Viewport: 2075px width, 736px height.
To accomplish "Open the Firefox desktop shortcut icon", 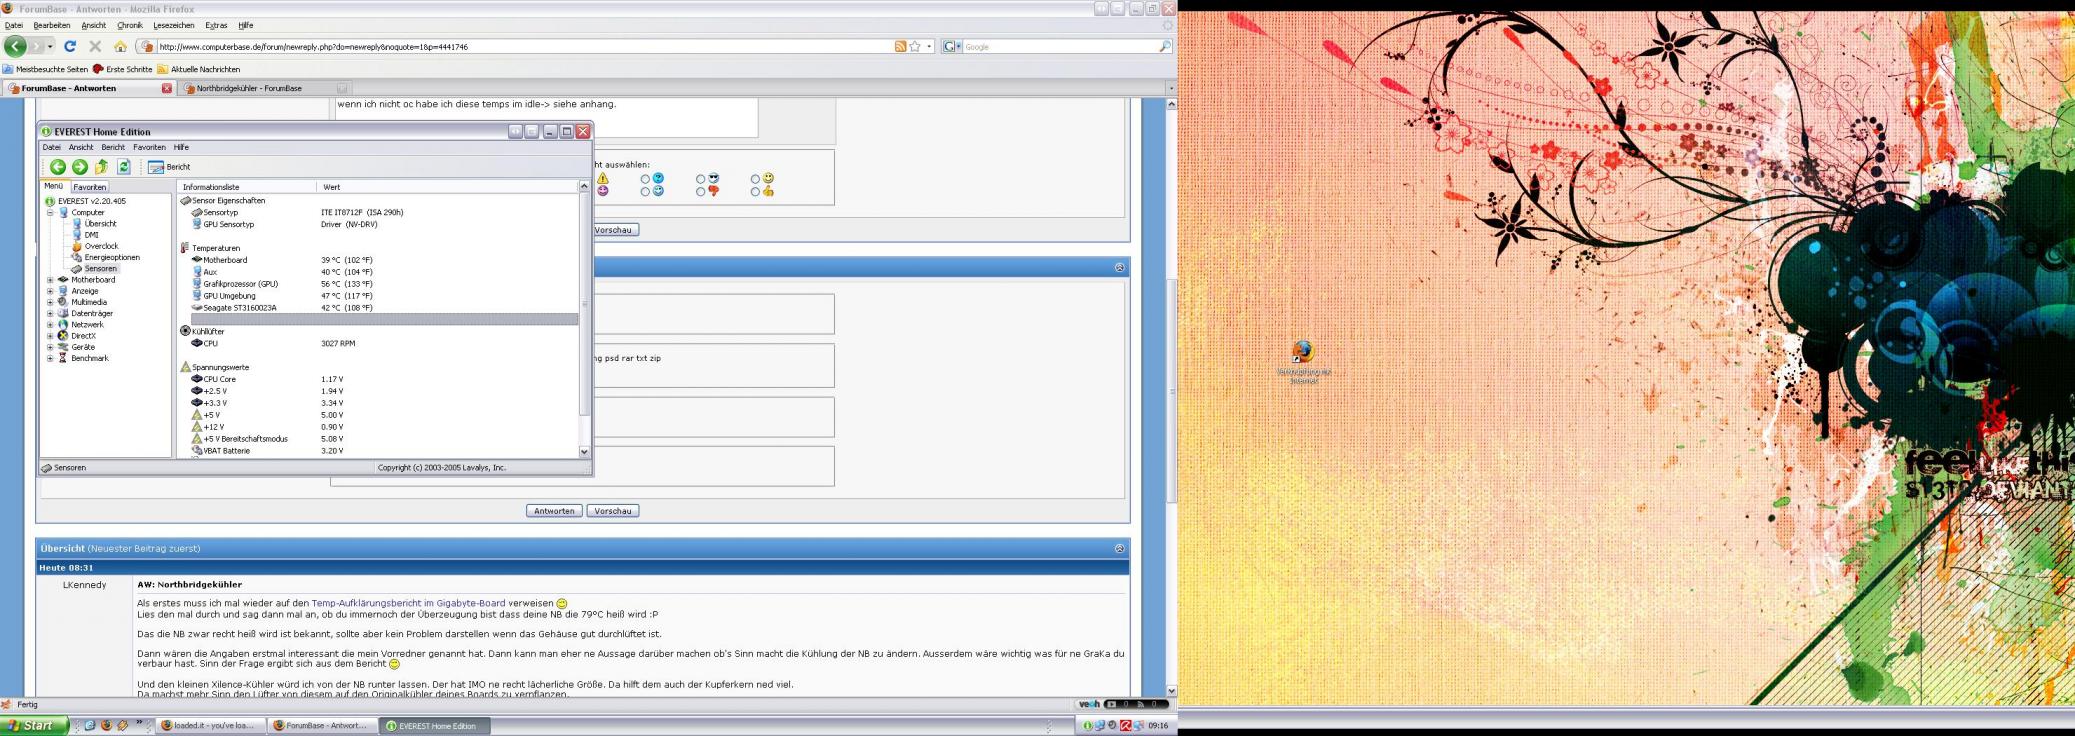I will 1303,362.
